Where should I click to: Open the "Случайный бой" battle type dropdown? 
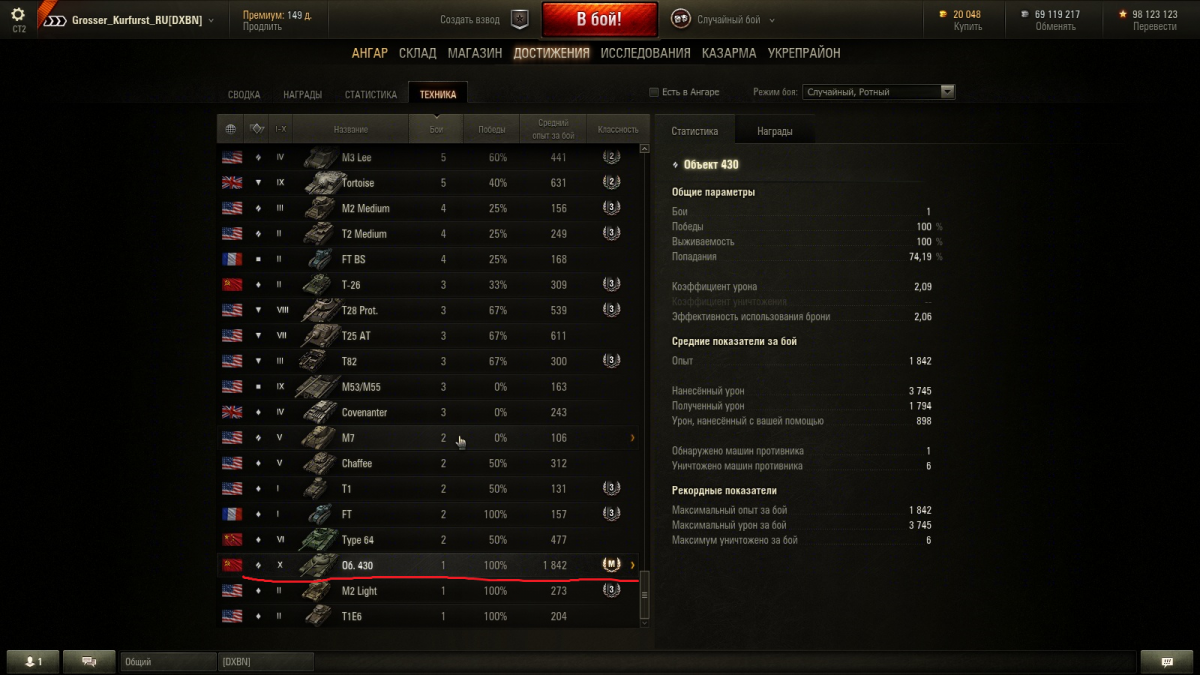[722, 19]
